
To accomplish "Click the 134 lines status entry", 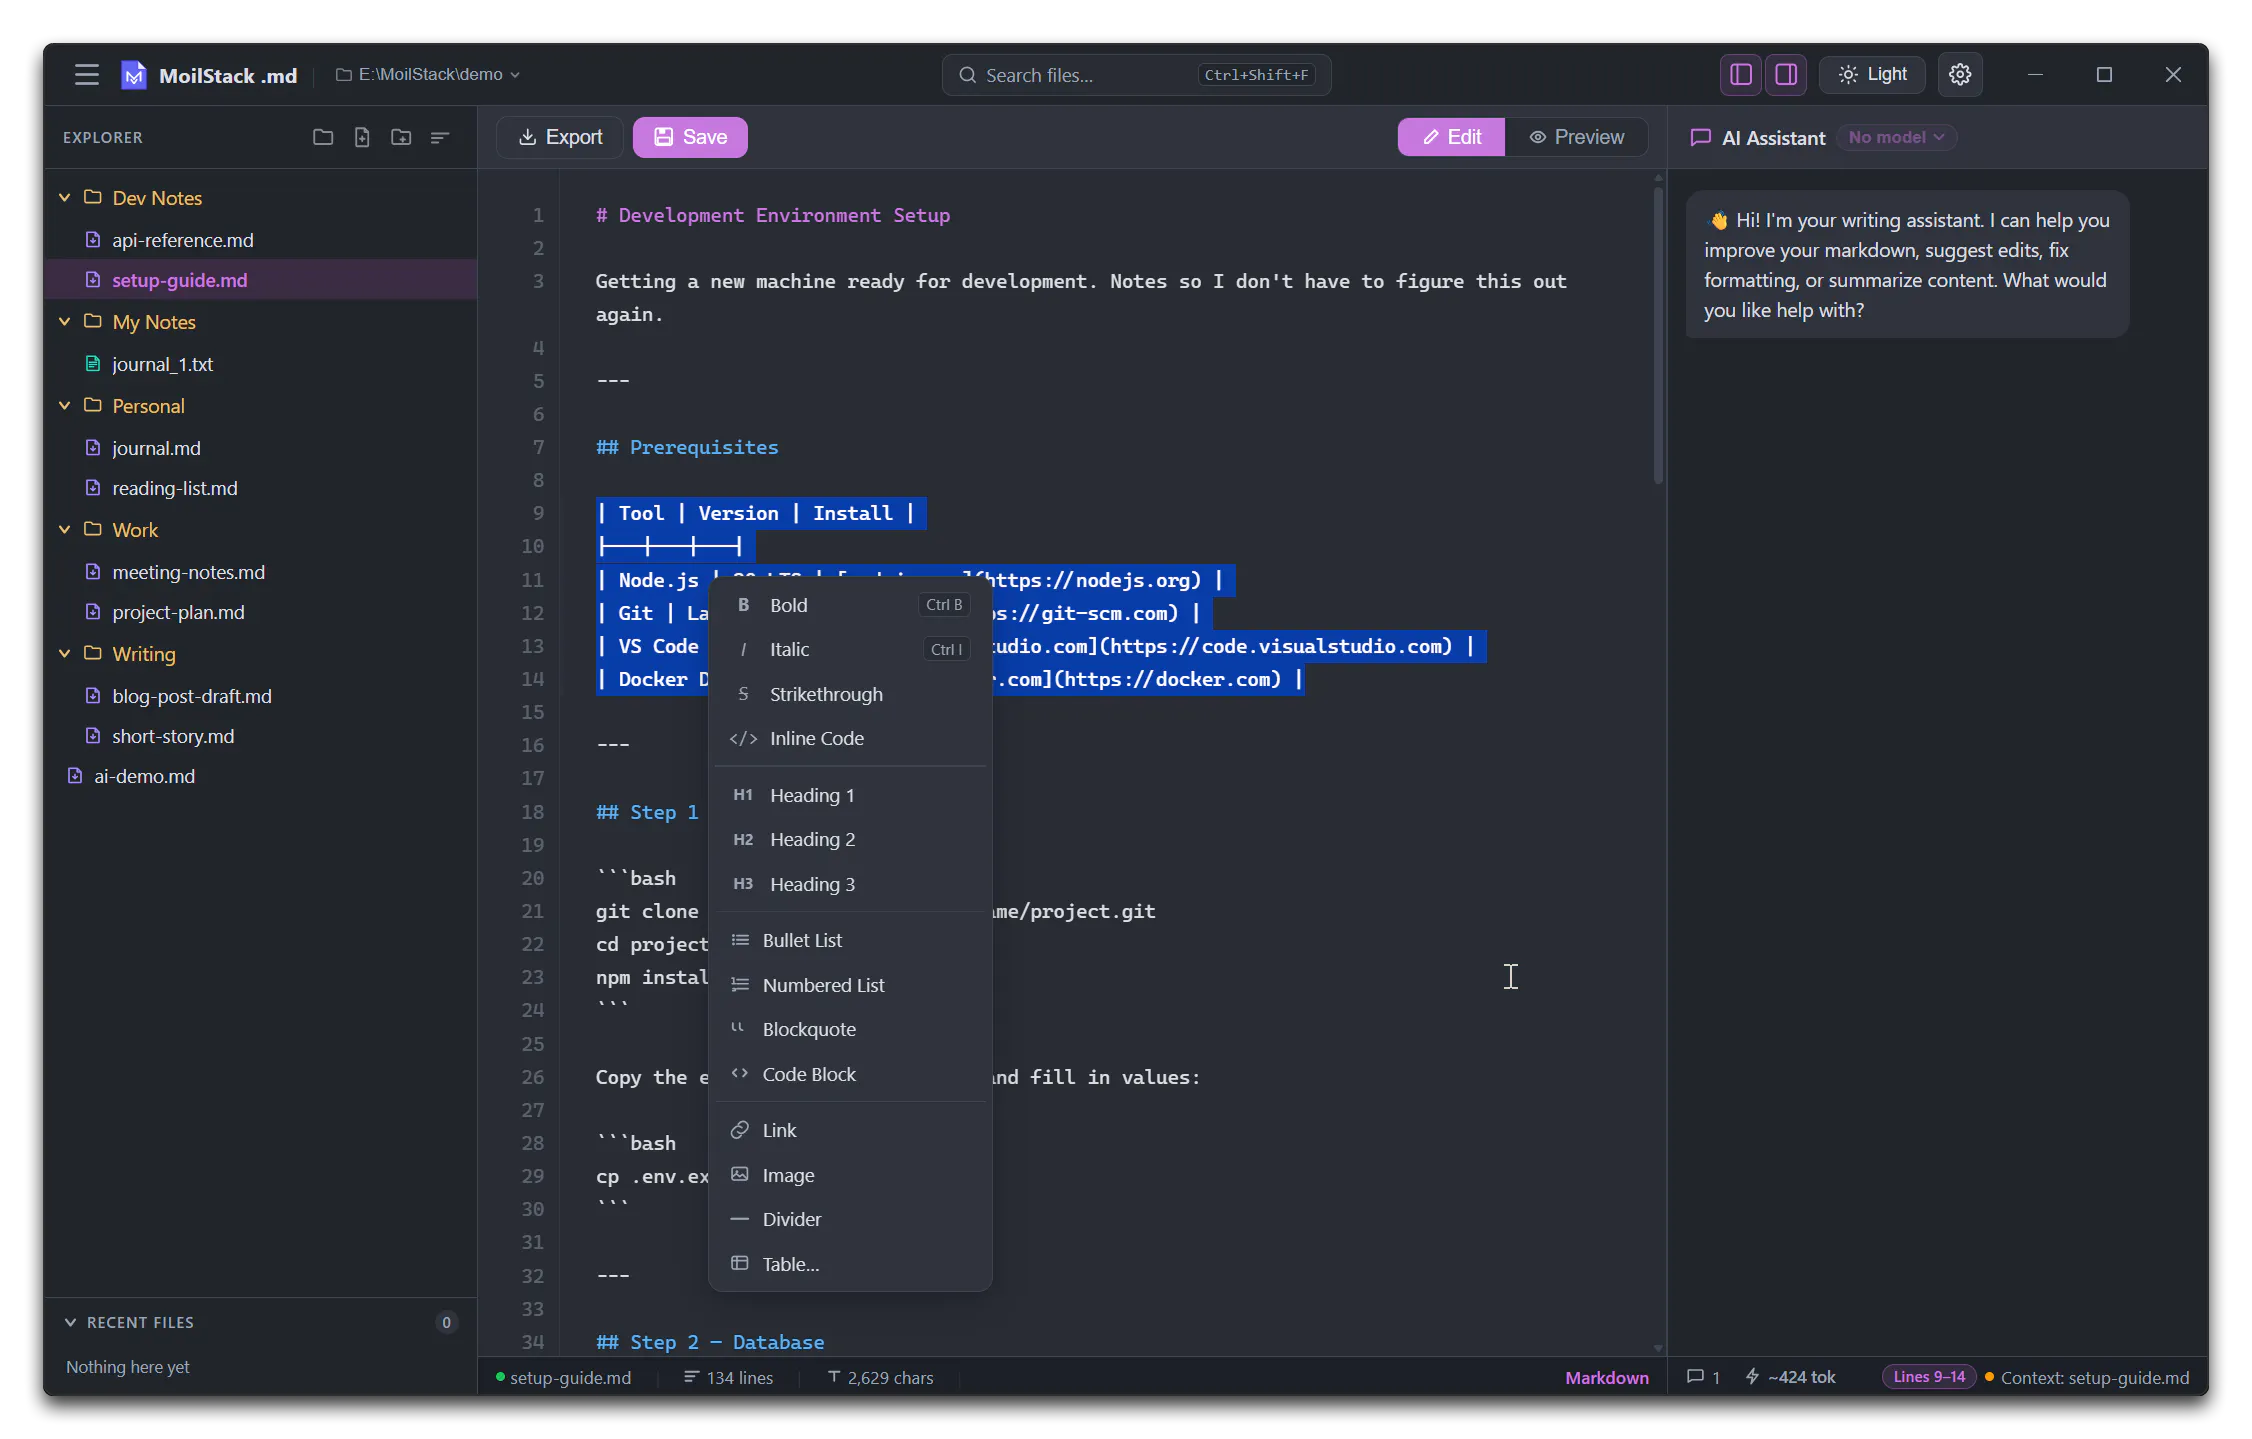I will coord(728,1377).
